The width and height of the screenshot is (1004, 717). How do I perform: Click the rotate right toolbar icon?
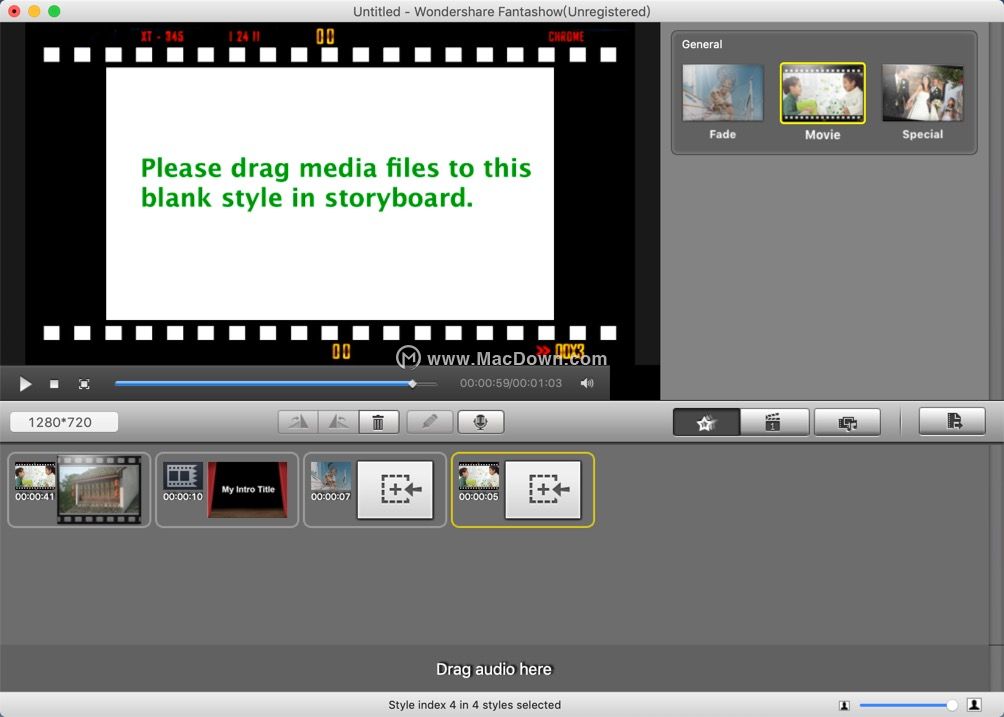coord(339,422)
